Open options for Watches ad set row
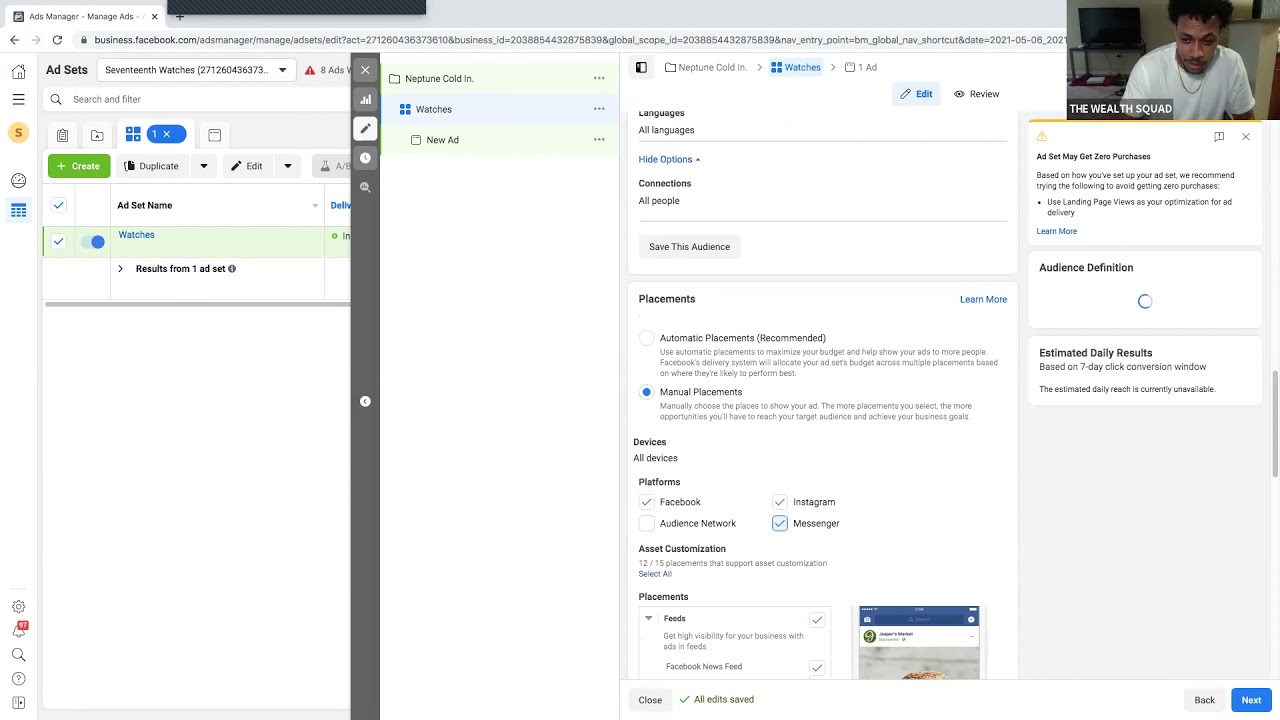This screenshot has height=720, width=1280. click(599, 109)
